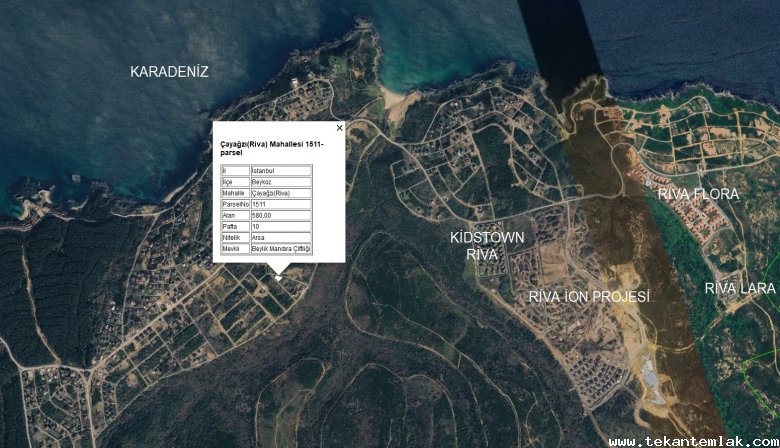Screen dimensions: 780x448
Task: Select the Pafta value '10' cell
Action: coord(281,226)
